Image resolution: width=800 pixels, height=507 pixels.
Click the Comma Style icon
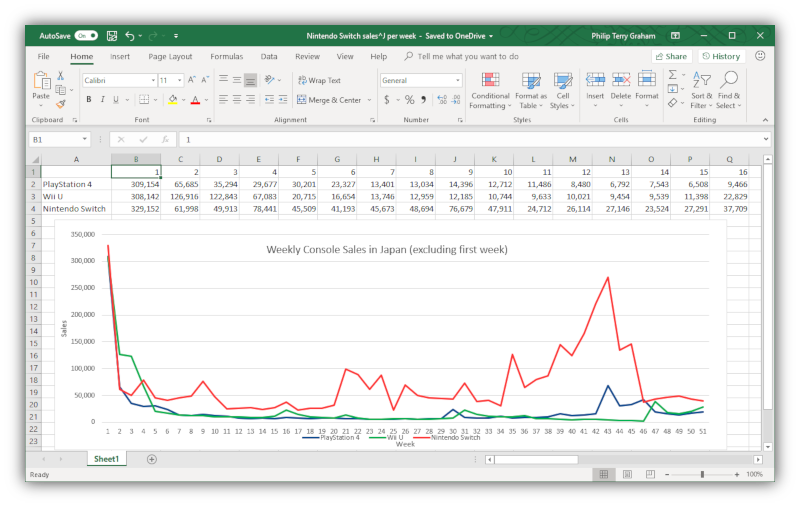coord(423,99)
